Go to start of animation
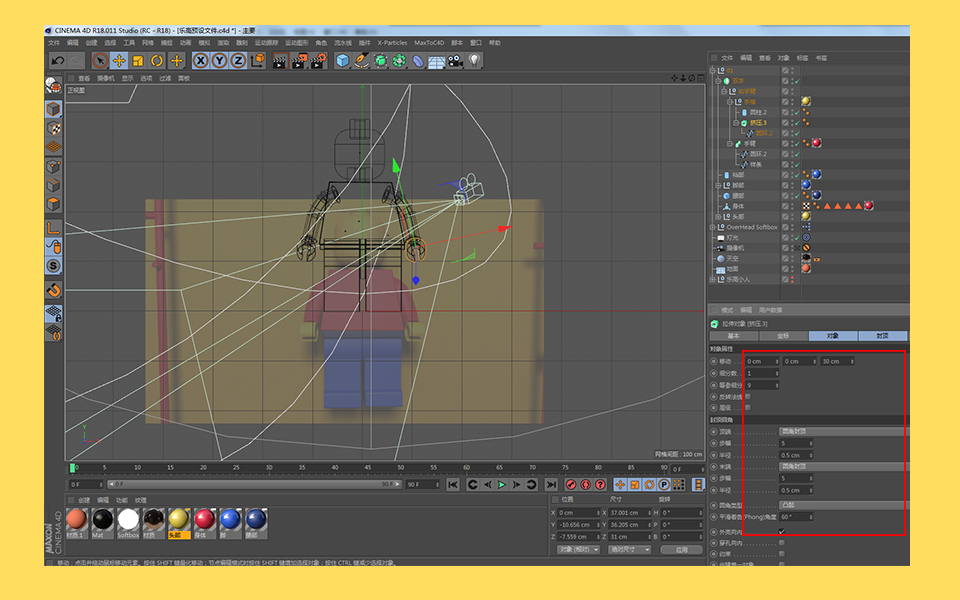960x600 pixels. click(453, 484)
